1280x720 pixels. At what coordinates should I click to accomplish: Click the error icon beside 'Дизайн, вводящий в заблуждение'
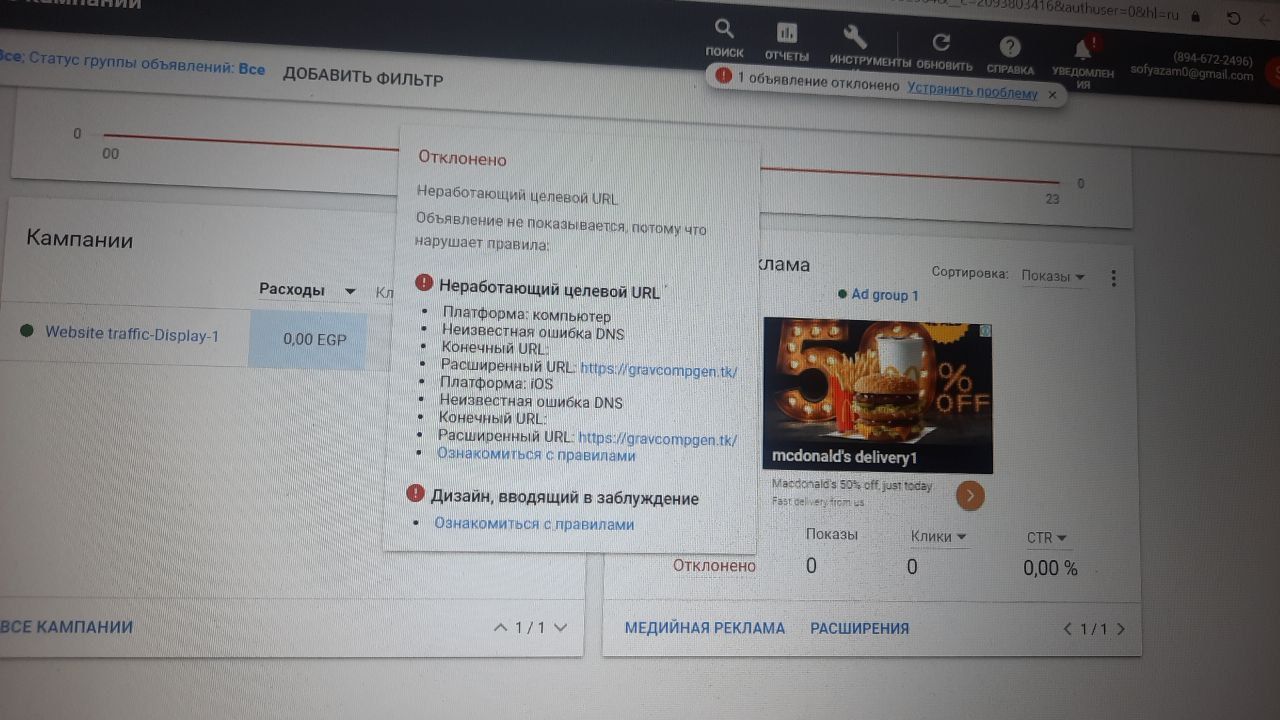(x=415, y=493)
